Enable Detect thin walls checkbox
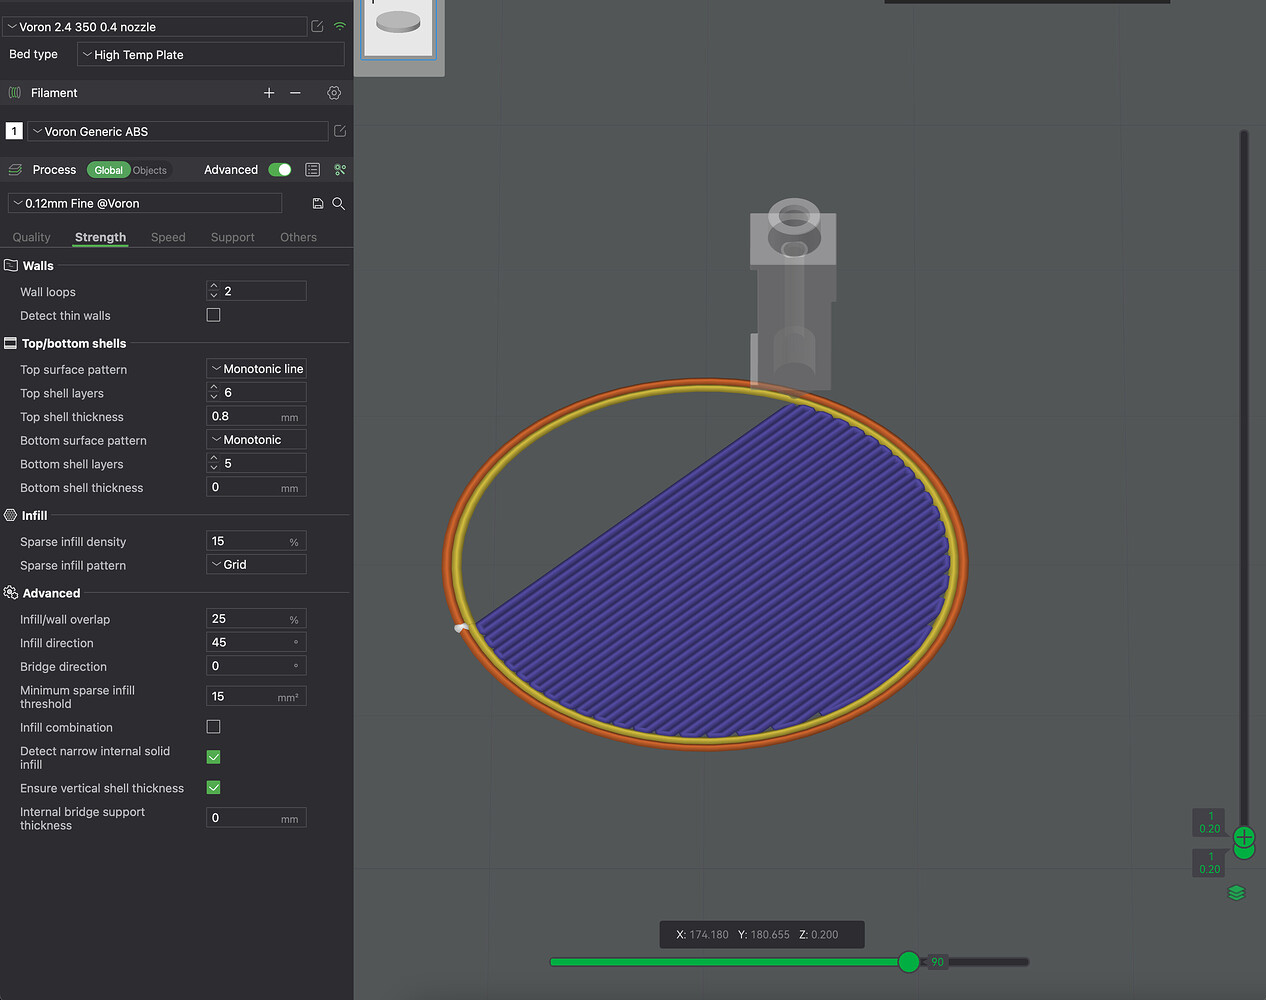 click(x=213, y=315)
